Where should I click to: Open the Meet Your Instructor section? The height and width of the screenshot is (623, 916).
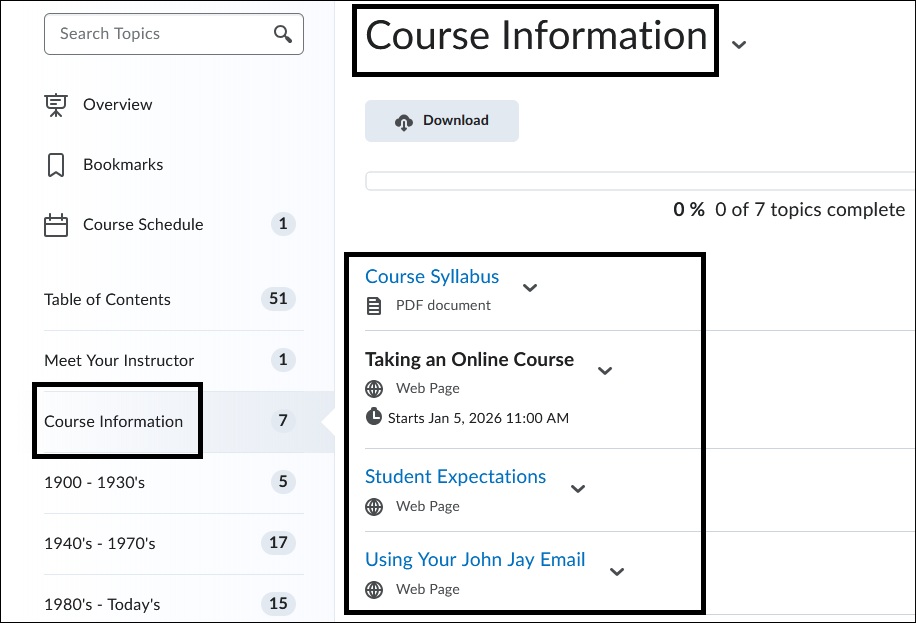coord(119,360)
